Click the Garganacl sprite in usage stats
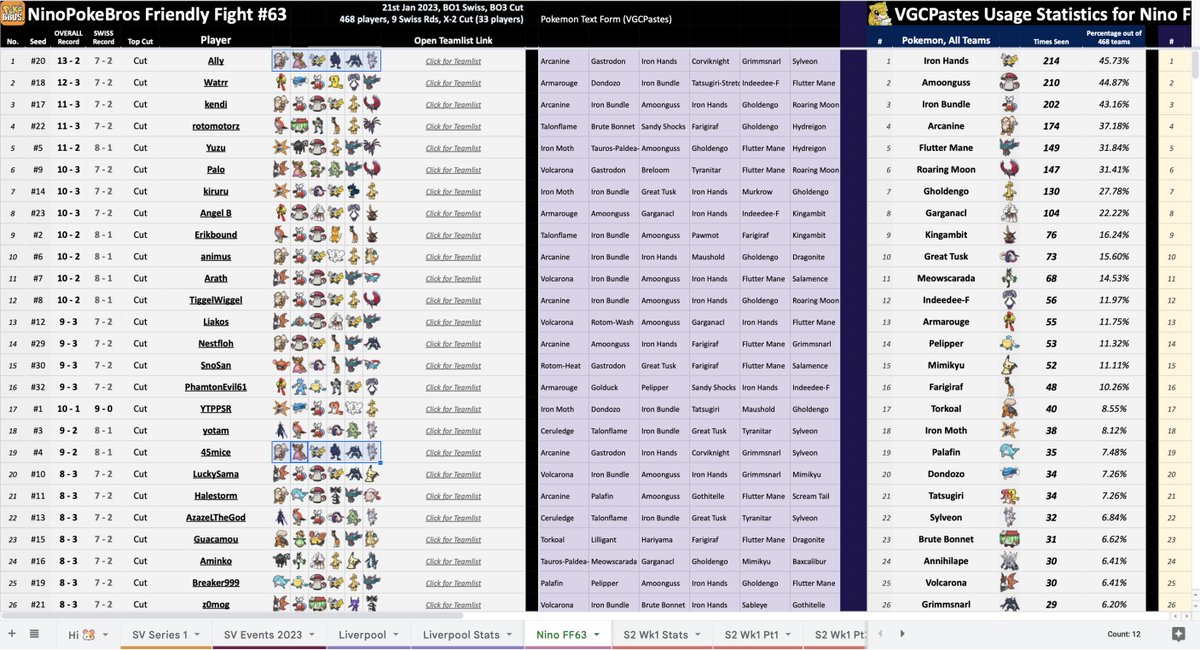Viewport: 1200px width, 650px height. [x=1010, y=213]
